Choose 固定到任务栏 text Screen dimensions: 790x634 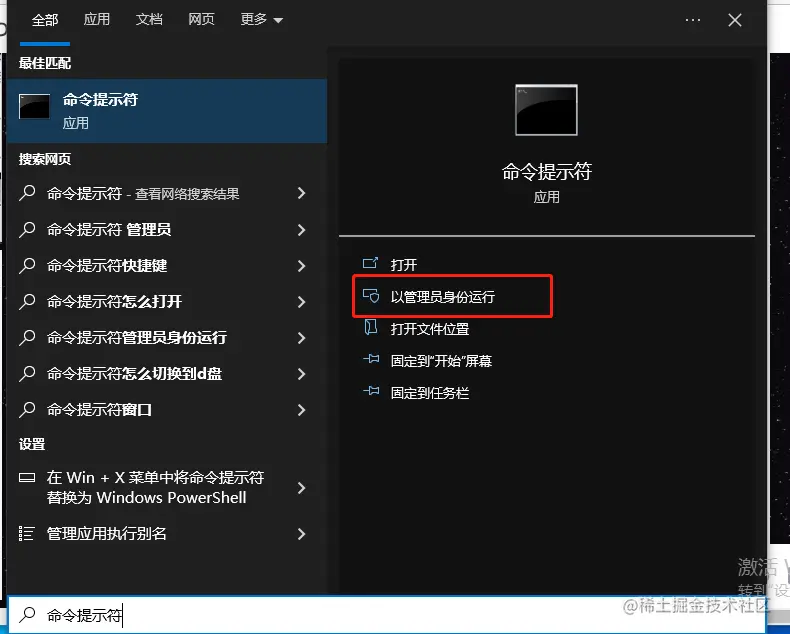tap(430, 393)
